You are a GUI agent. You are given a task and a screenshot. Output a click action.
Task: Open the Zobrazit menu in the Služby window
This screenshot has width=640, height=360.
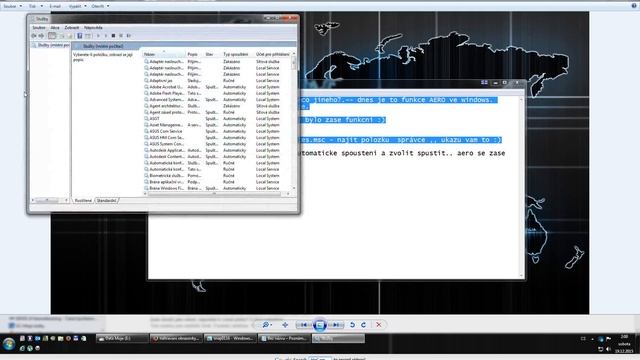(72, 28)
